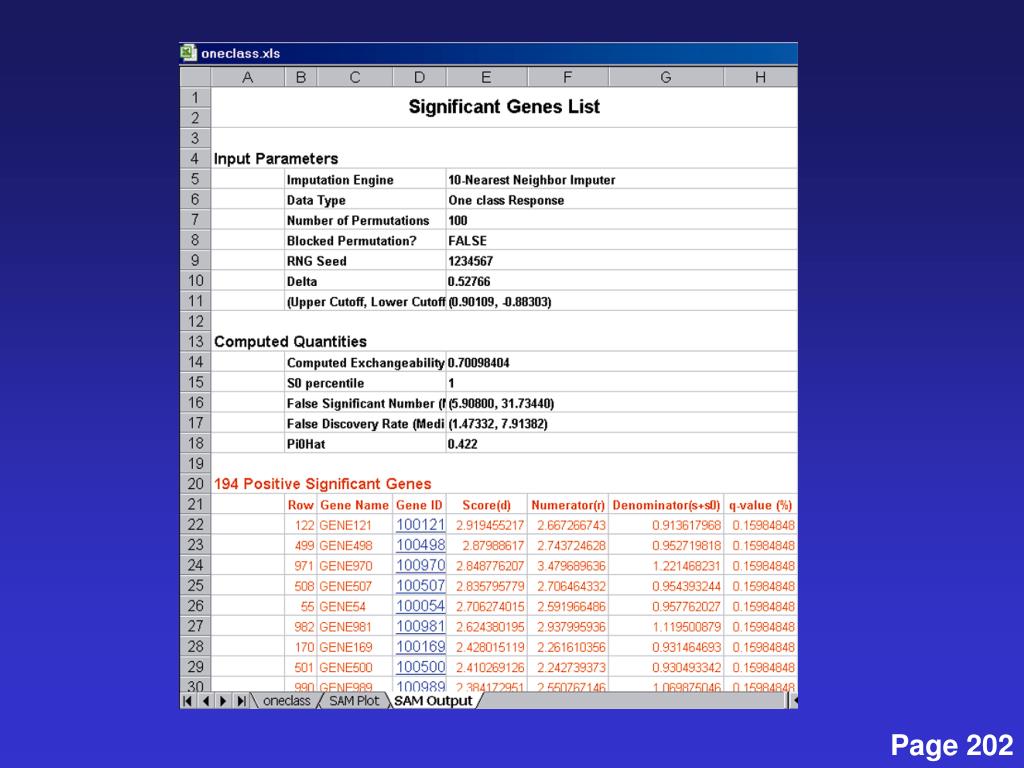The image size is (1024, 768).
Task: Select column F header
Action: [x=568, y=77]
